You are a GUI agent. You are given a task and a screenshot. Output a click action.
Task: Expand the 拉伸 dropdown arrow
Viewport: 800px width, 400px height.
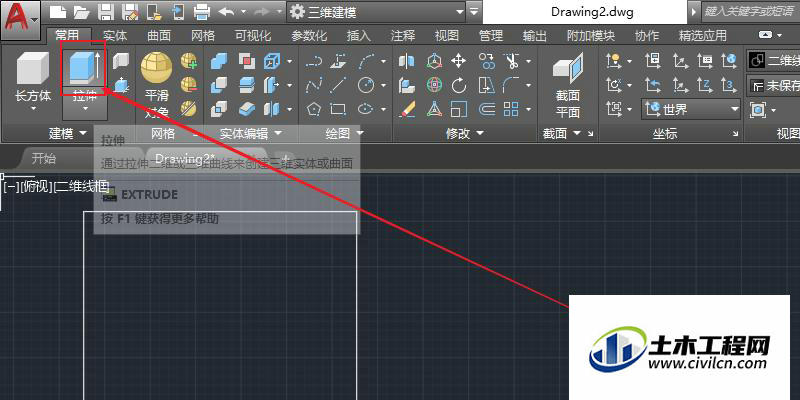[85, 109]
